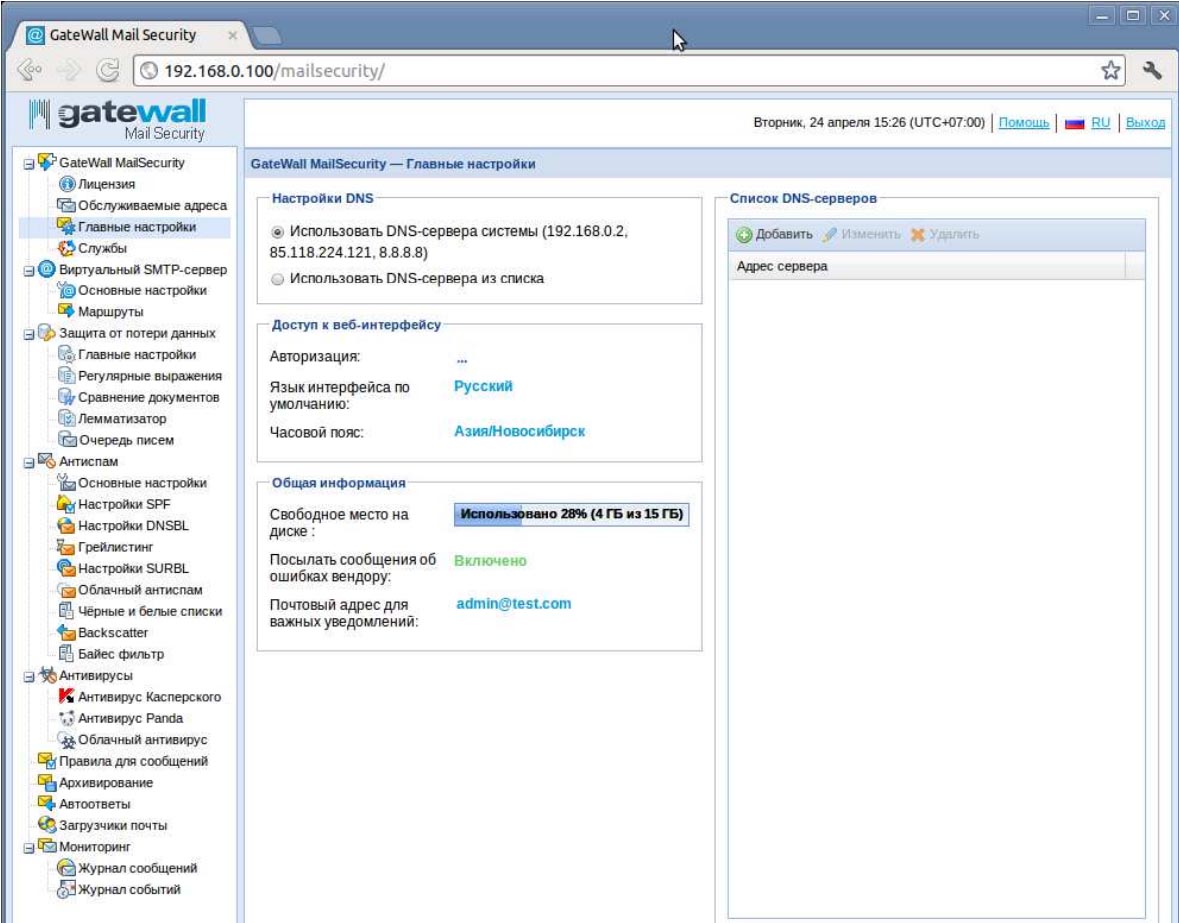Click the Russian flag language icon

(x=1074, y=123)
